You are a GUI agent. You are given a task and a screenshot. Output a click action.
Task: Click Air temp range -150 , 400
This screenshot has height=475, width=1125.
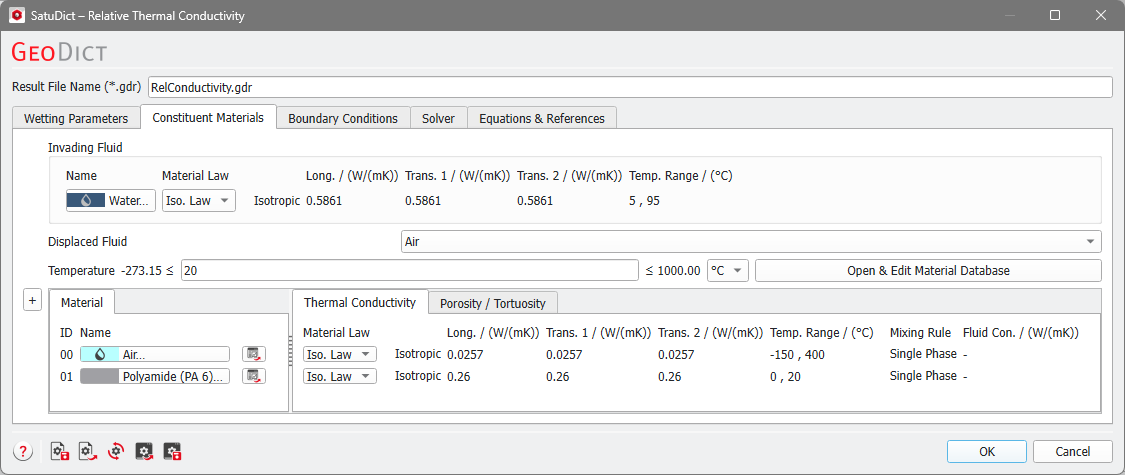[x=796, y=354]
